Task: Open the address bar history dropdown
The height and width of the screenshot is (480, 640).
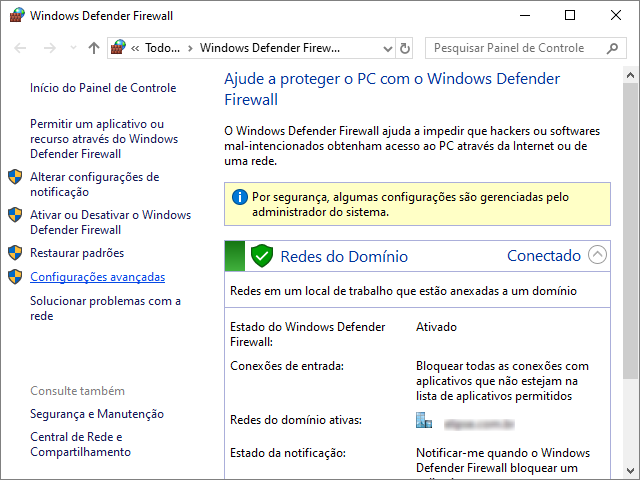Action: point(387,48)
